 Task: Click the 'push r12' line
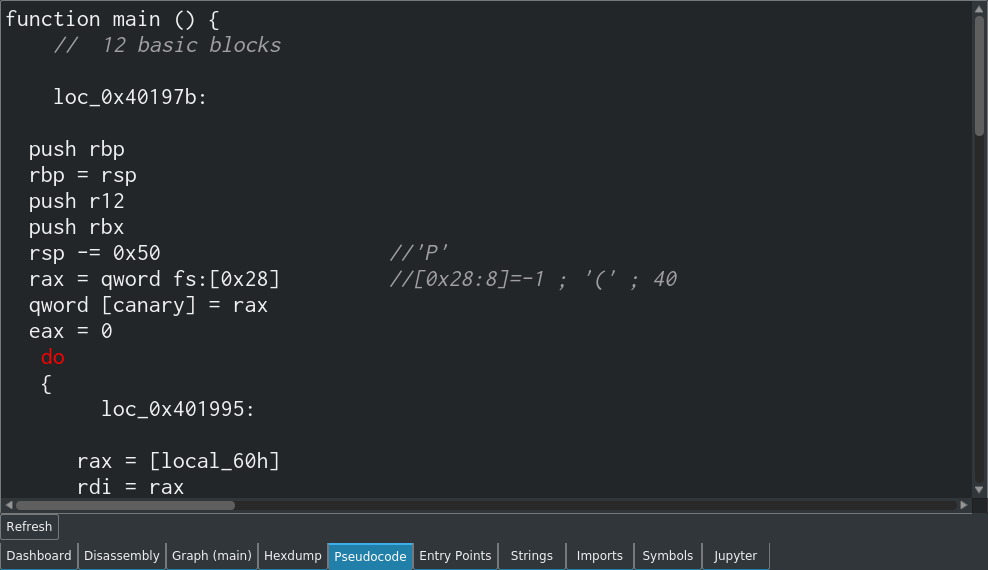pos(76,201)
